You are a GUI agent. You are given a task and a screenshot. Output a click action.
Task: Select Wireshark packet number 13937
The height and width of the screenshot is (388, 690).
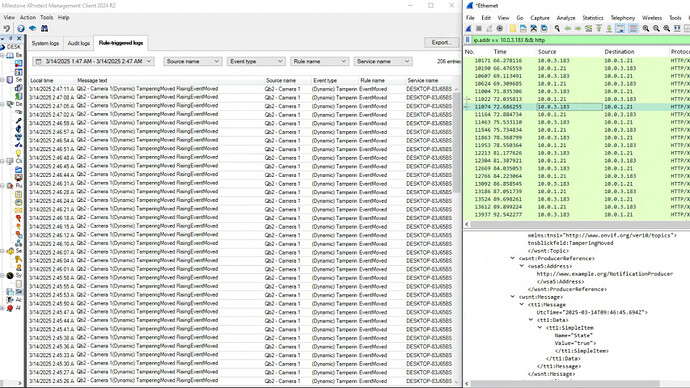click(577, 215)
